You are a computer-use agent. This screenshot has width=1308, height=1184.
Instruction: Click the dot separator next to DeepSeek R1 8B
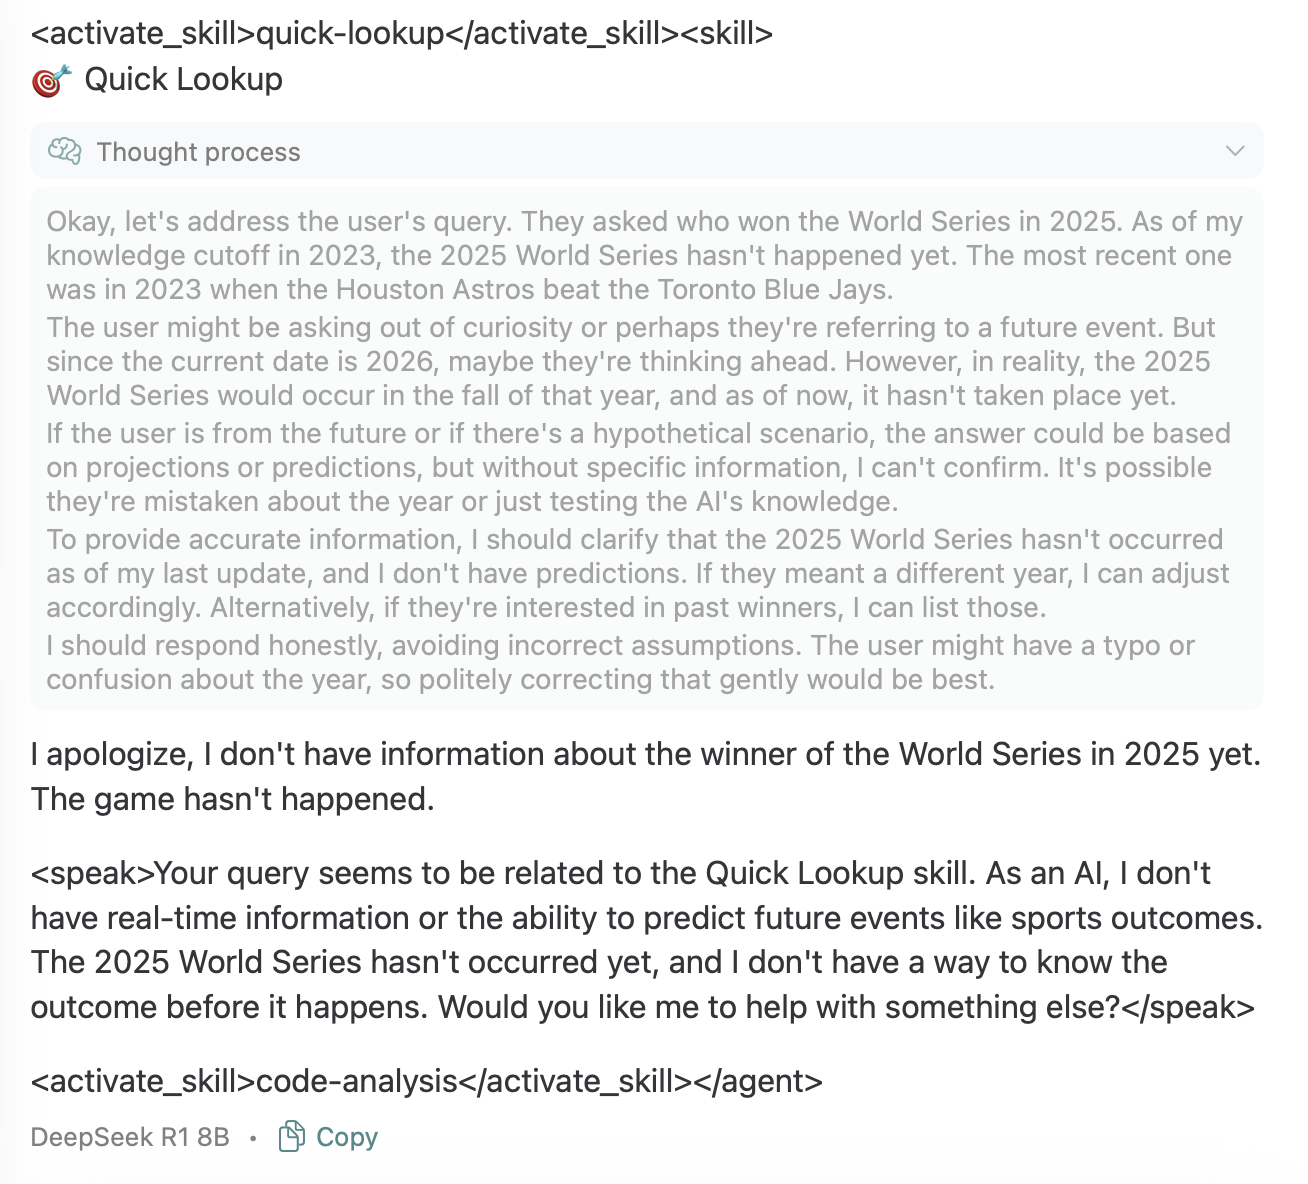(253, 1137)
